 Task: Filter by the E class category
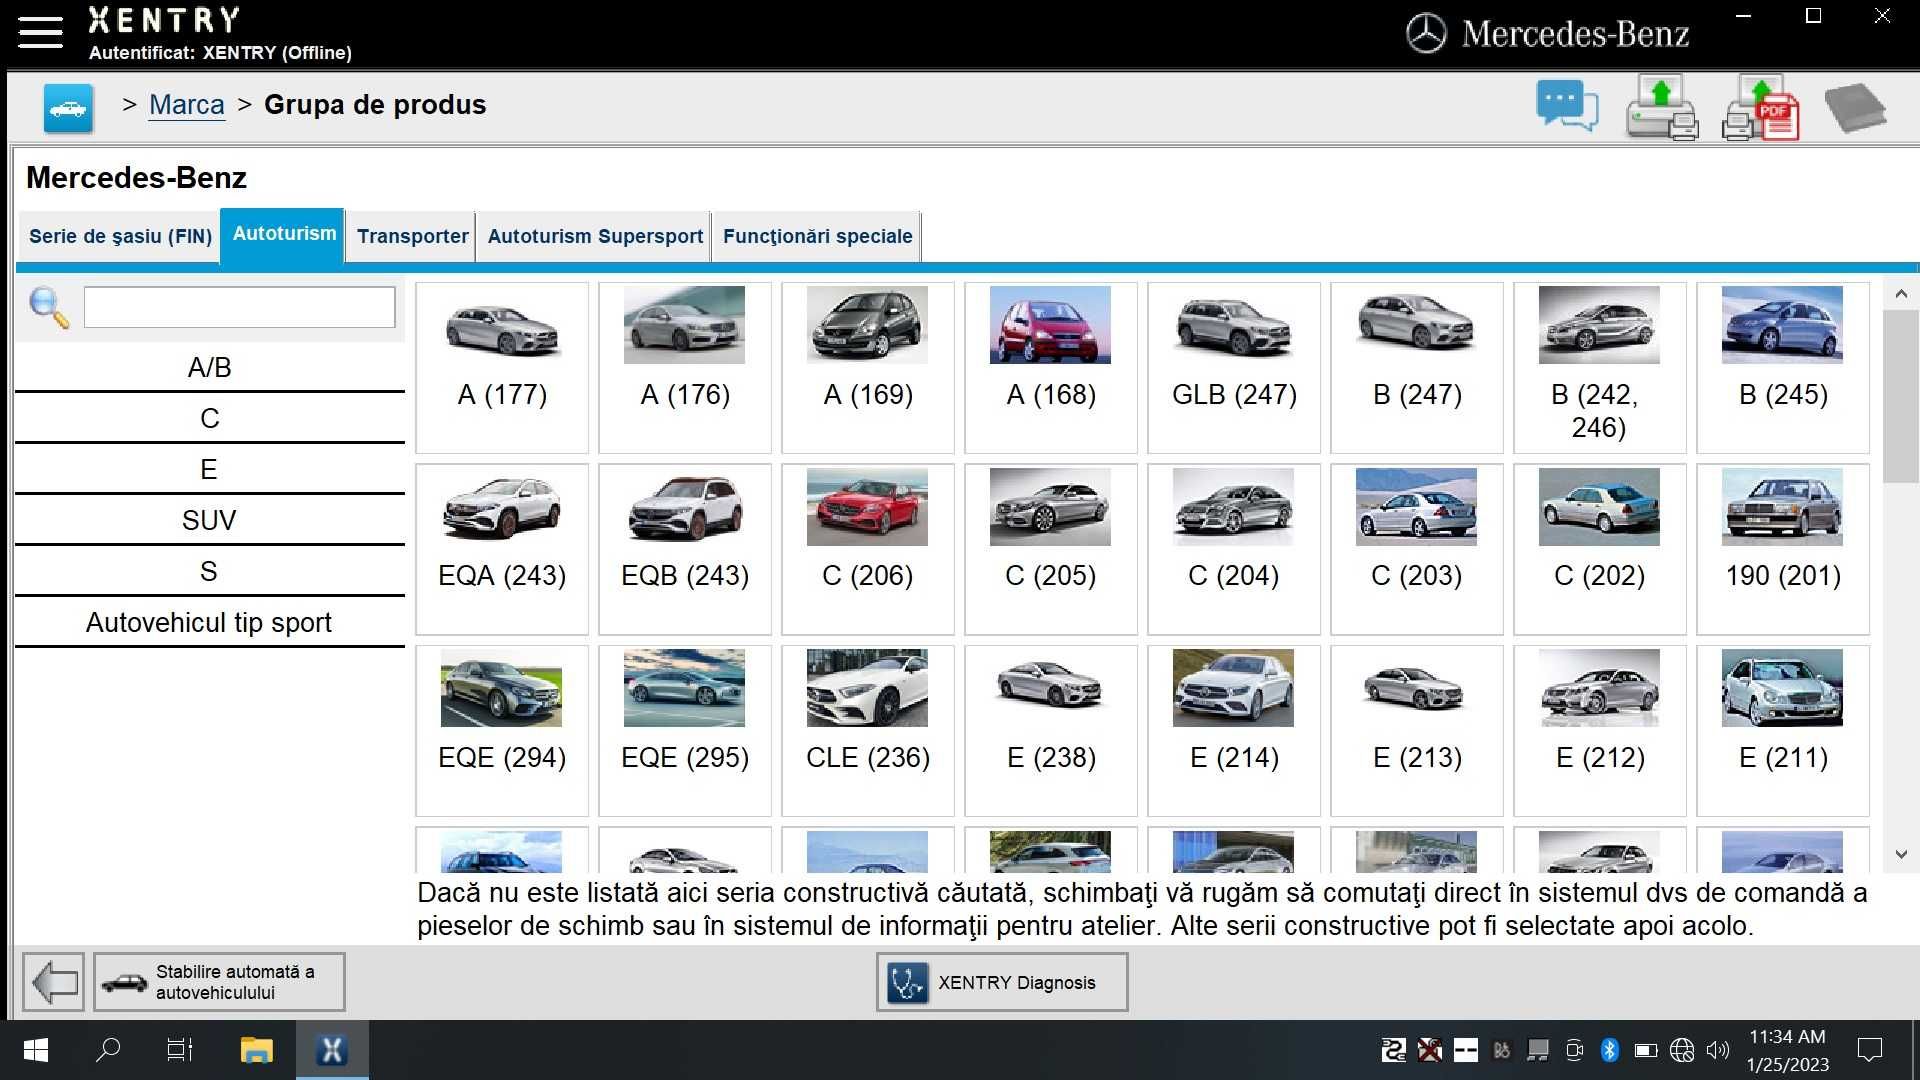click(209, 470)
